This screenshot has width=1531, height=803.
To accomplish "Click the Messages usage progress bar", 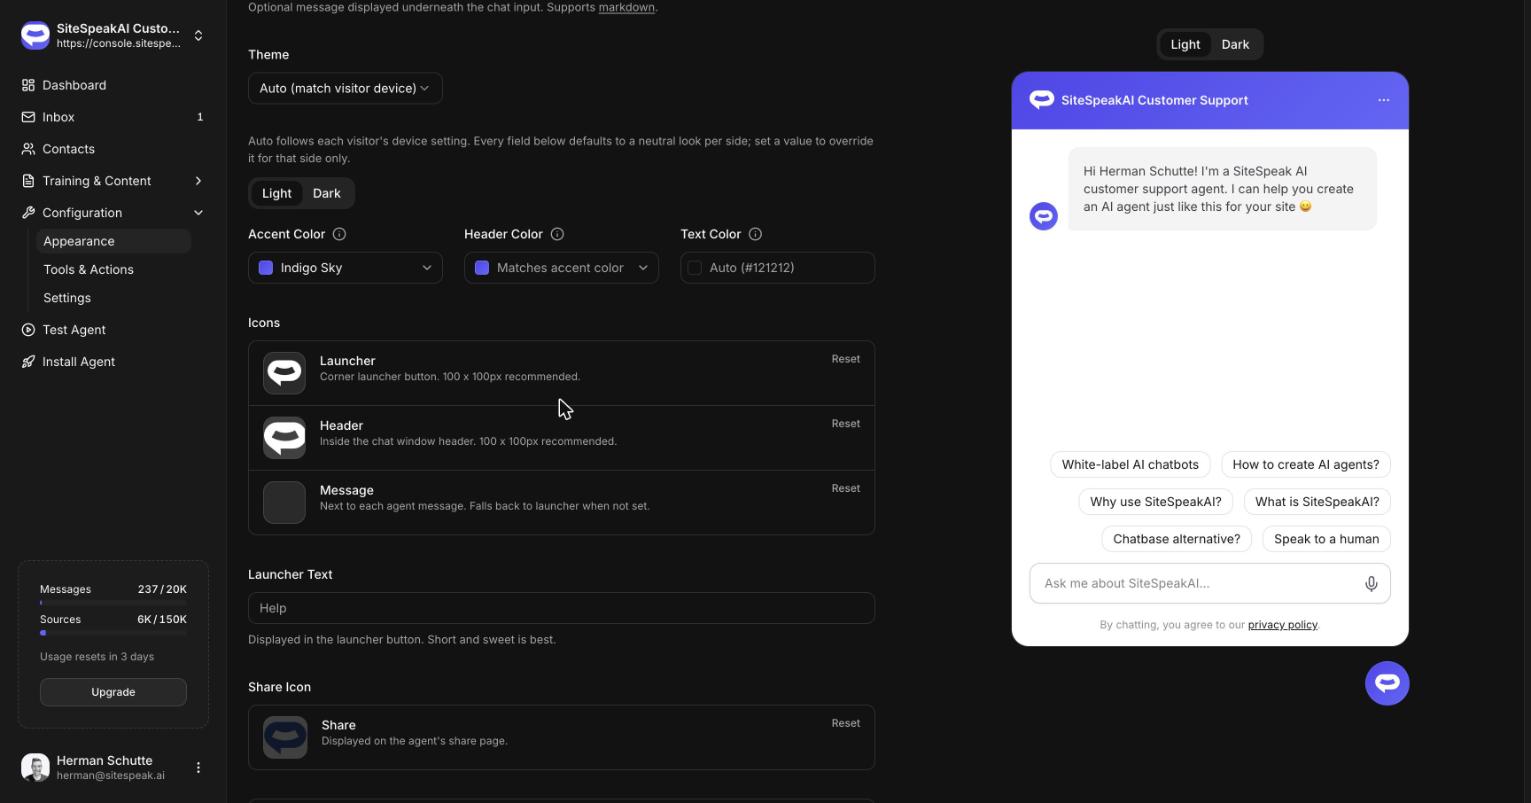I will (113, 603).
